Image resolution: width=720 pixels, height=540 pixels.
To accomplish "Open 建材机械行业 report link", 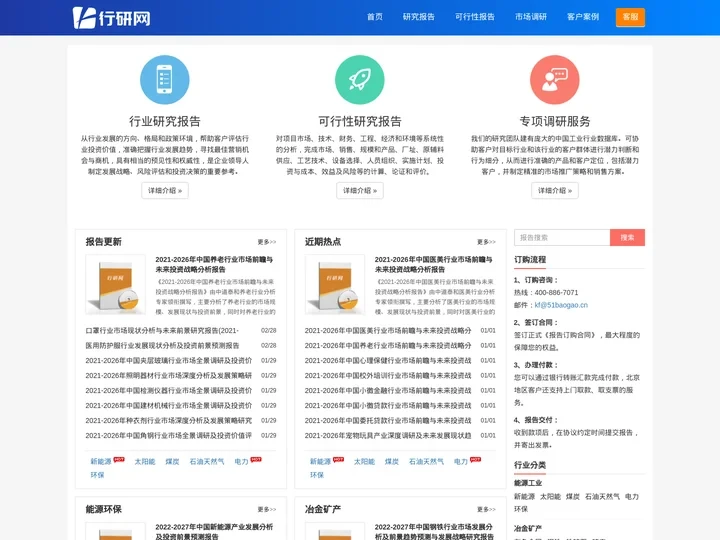I will pos(169,405).
